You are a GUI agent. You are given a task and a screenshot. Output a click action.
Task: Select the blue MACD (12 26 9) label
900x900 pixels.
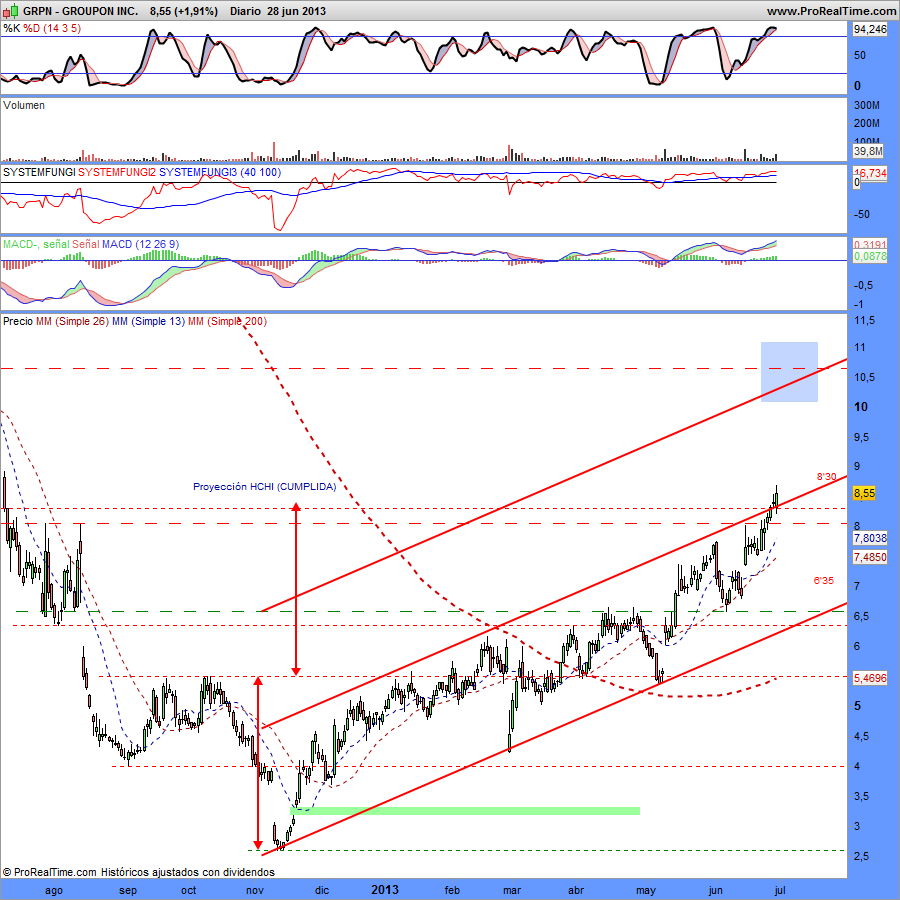tap(141, 245)
